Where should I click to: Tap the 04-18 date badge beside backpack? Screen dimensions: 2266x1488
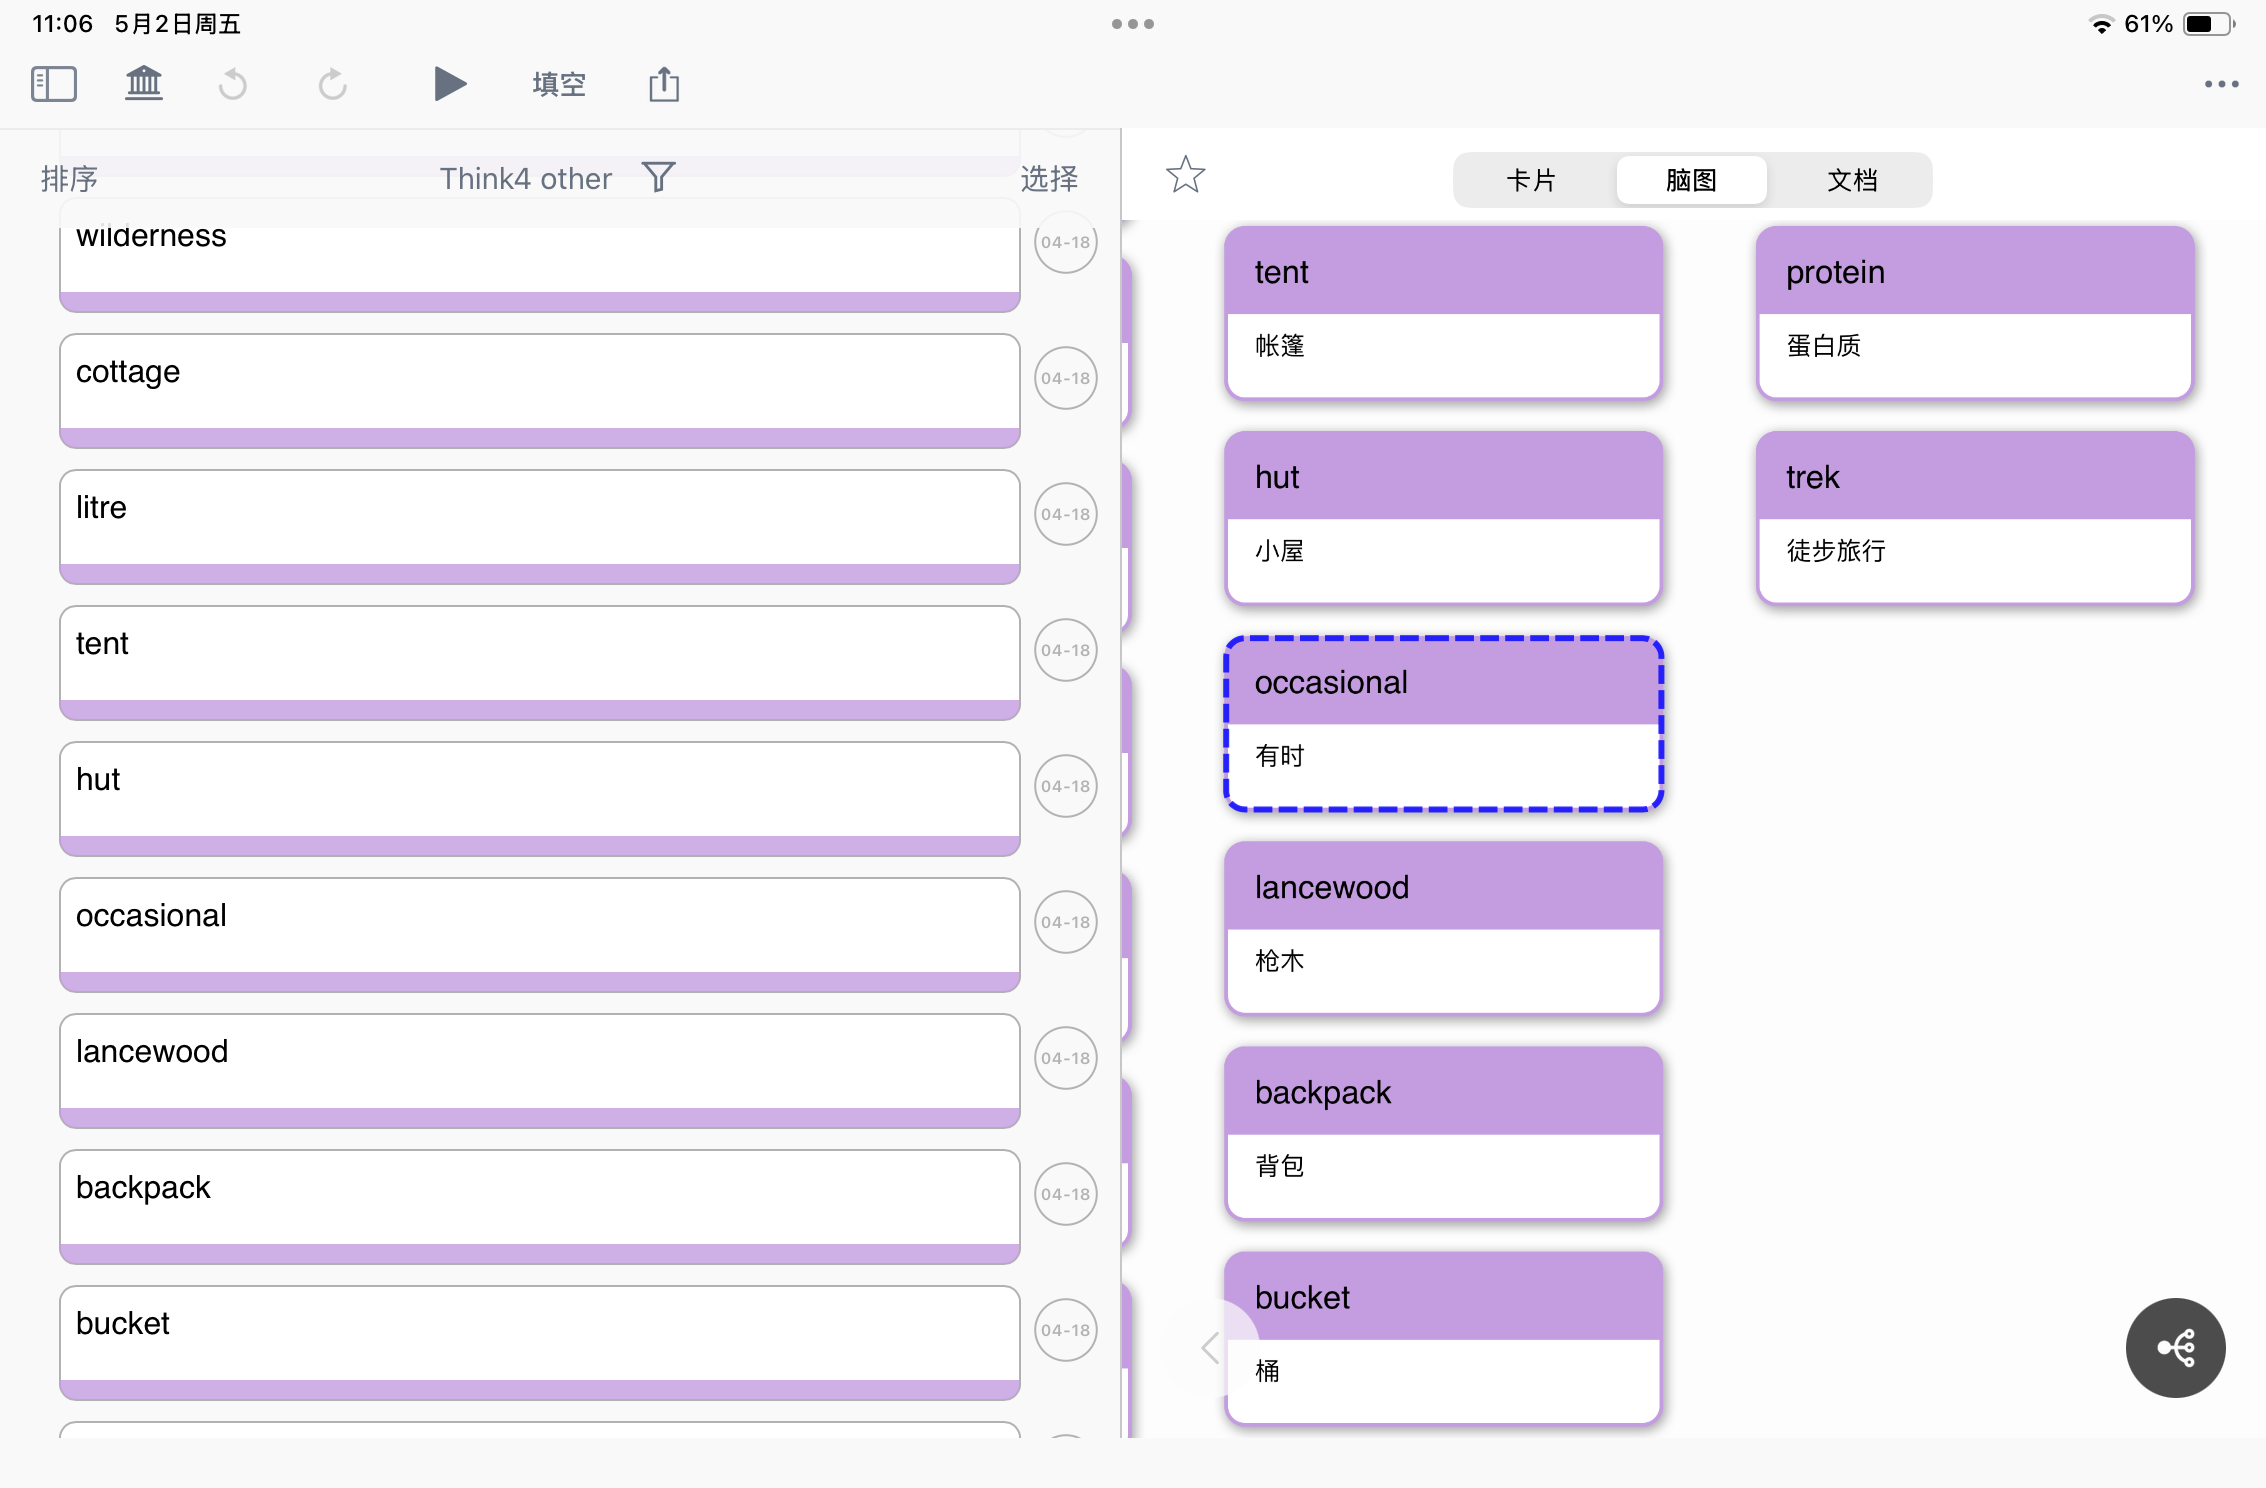tap(1066, 1194)
